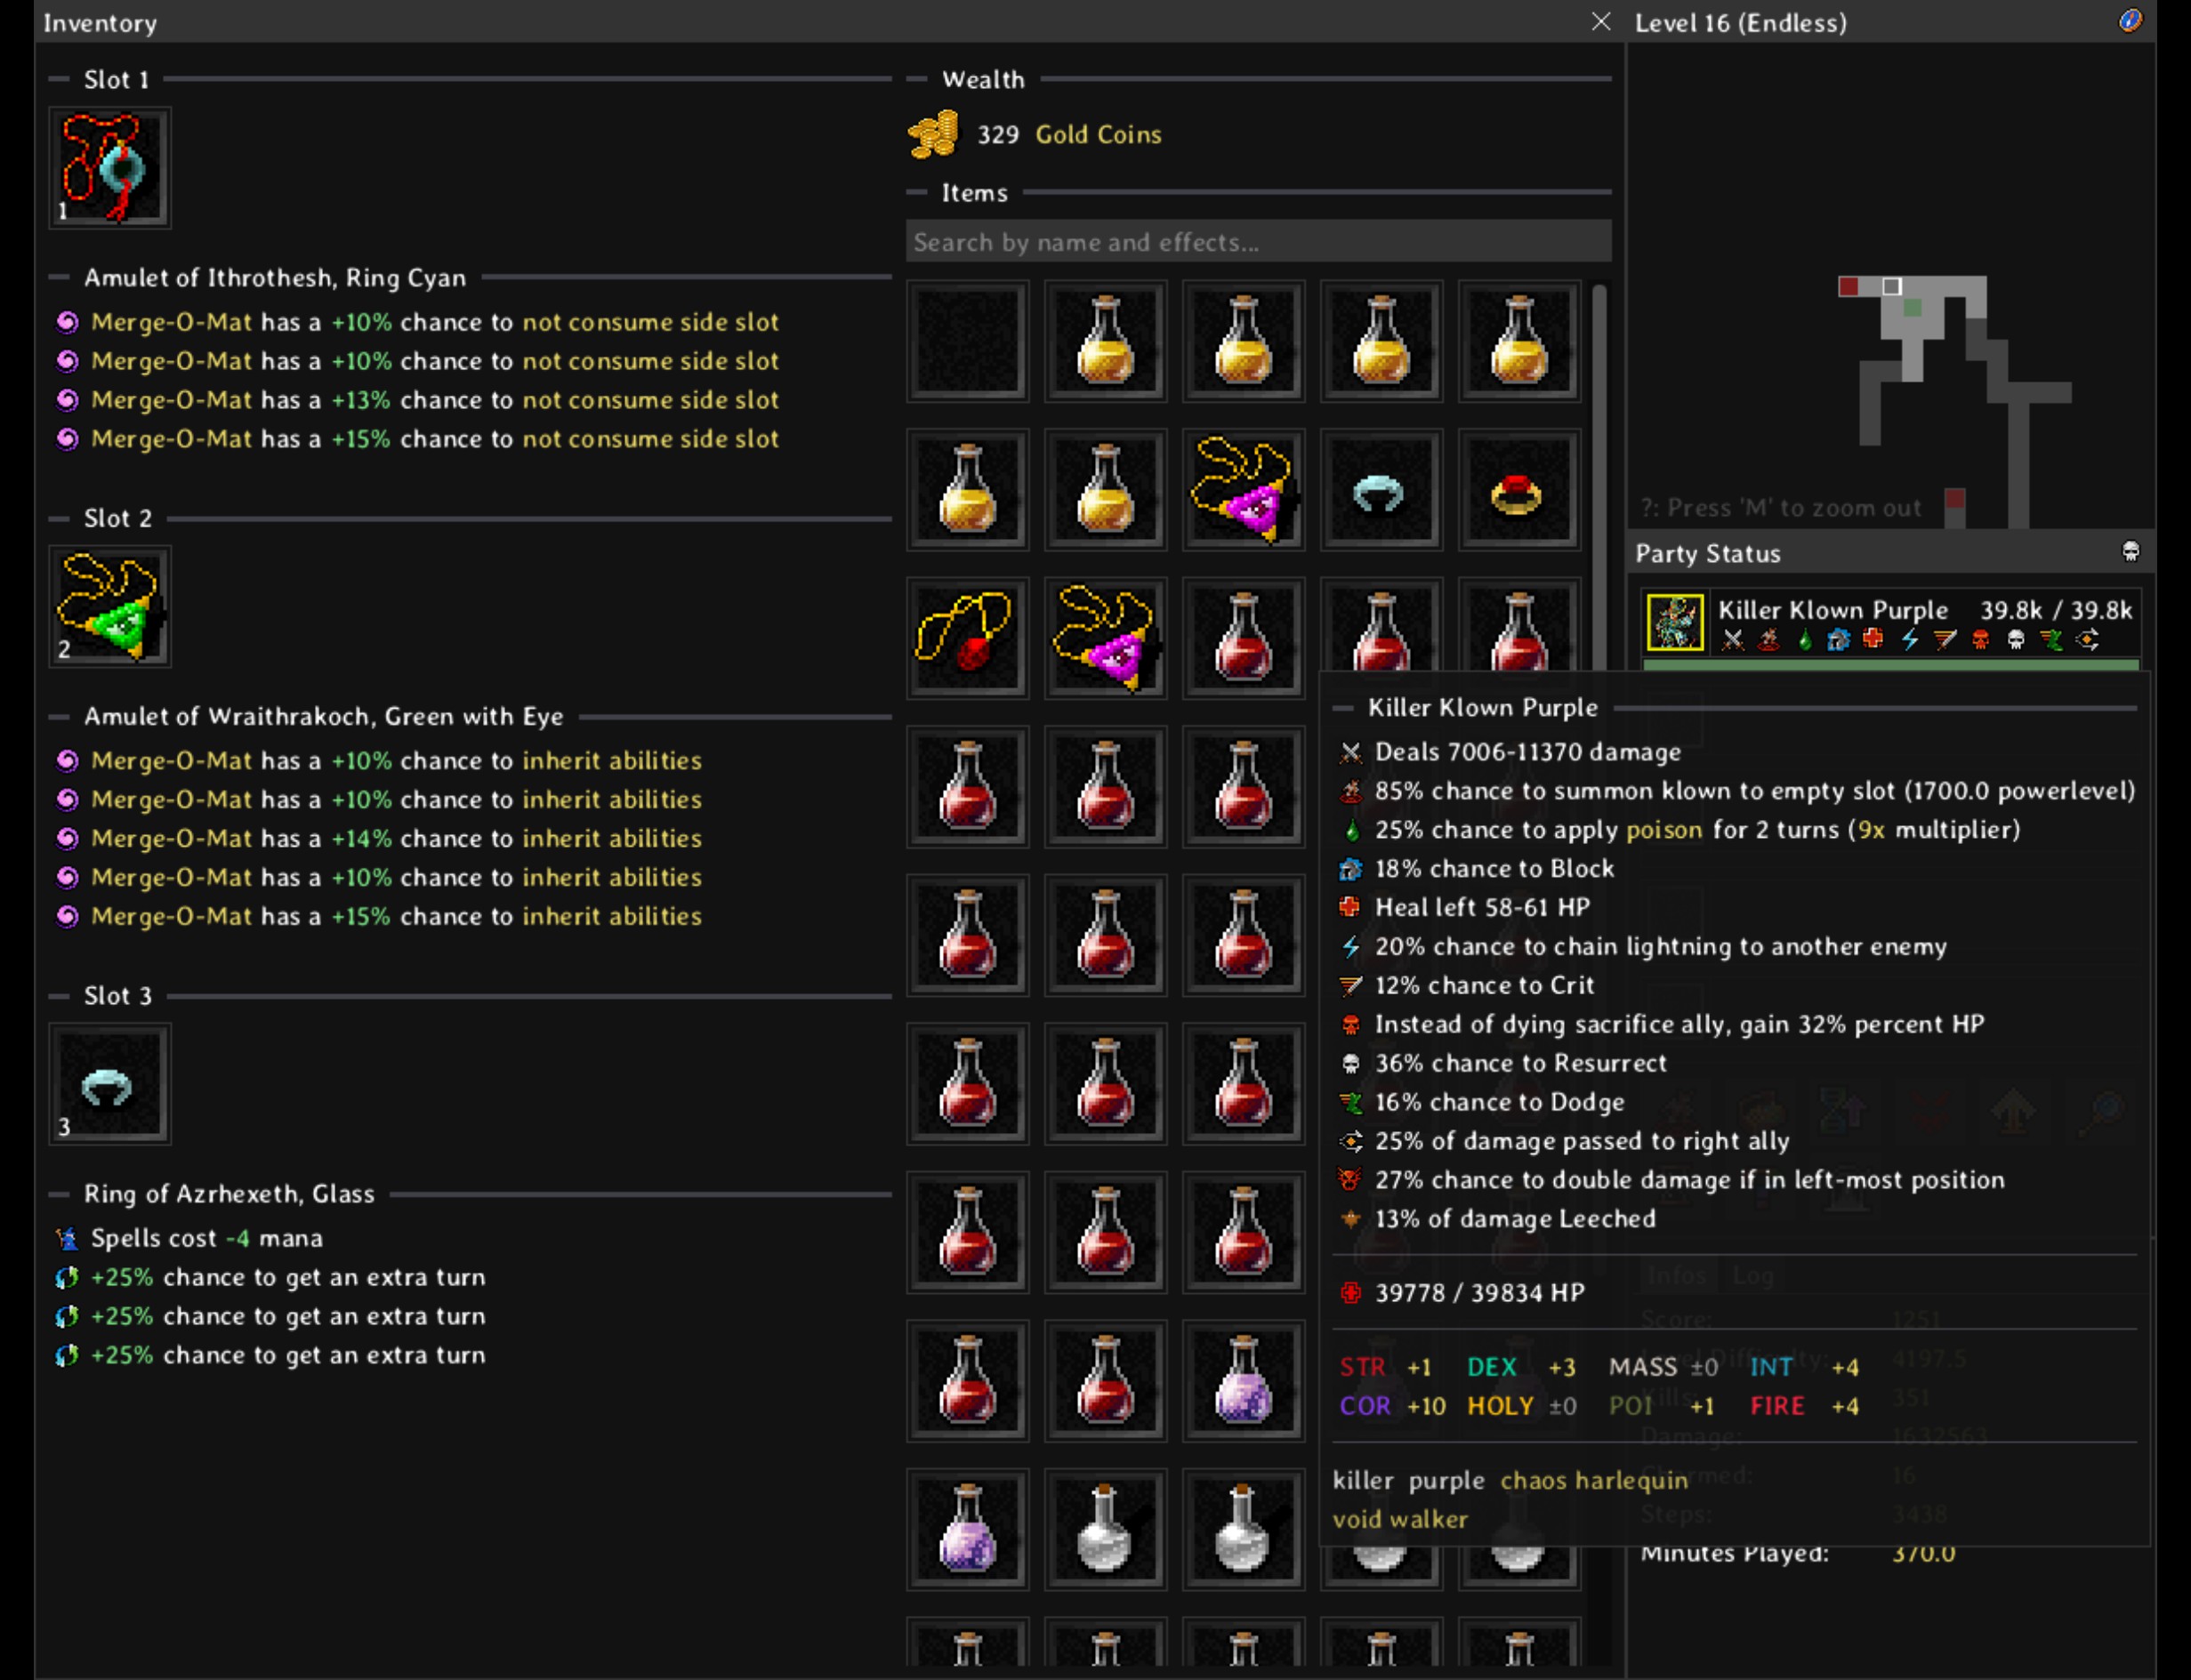Click the lightning bolt ability icon in party row

(x=1910, y=640)
